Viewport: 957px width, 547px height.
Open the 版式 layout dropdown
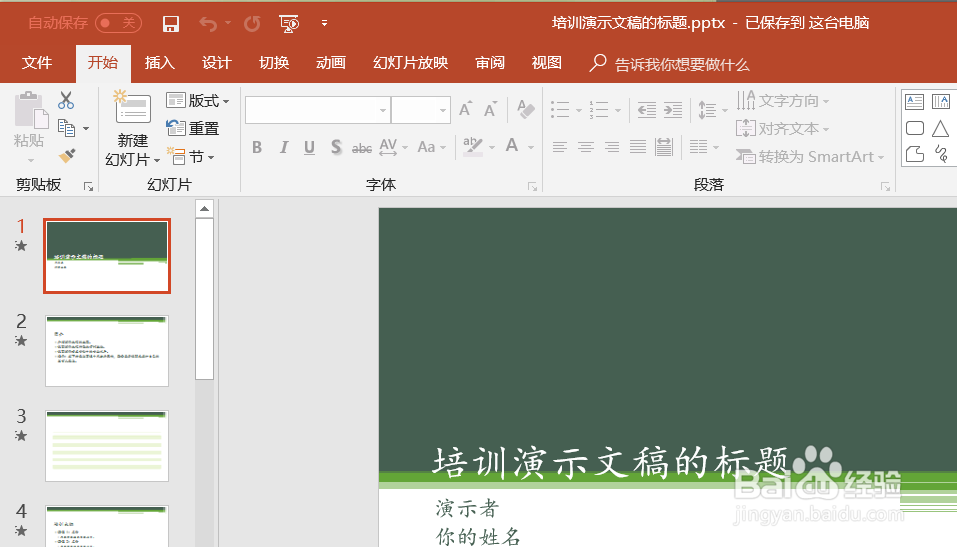(x=197, y=101)
